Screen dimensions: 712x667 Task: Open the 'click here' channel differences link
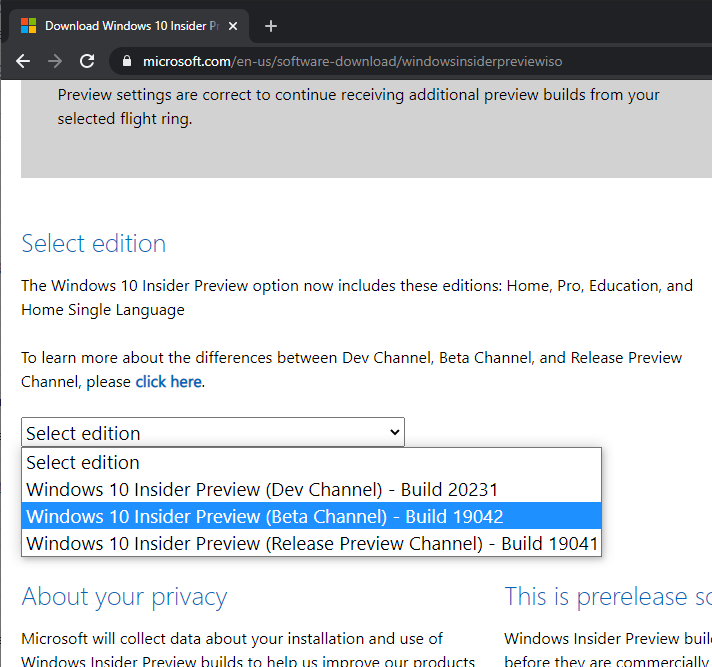[x=169, y=382]
